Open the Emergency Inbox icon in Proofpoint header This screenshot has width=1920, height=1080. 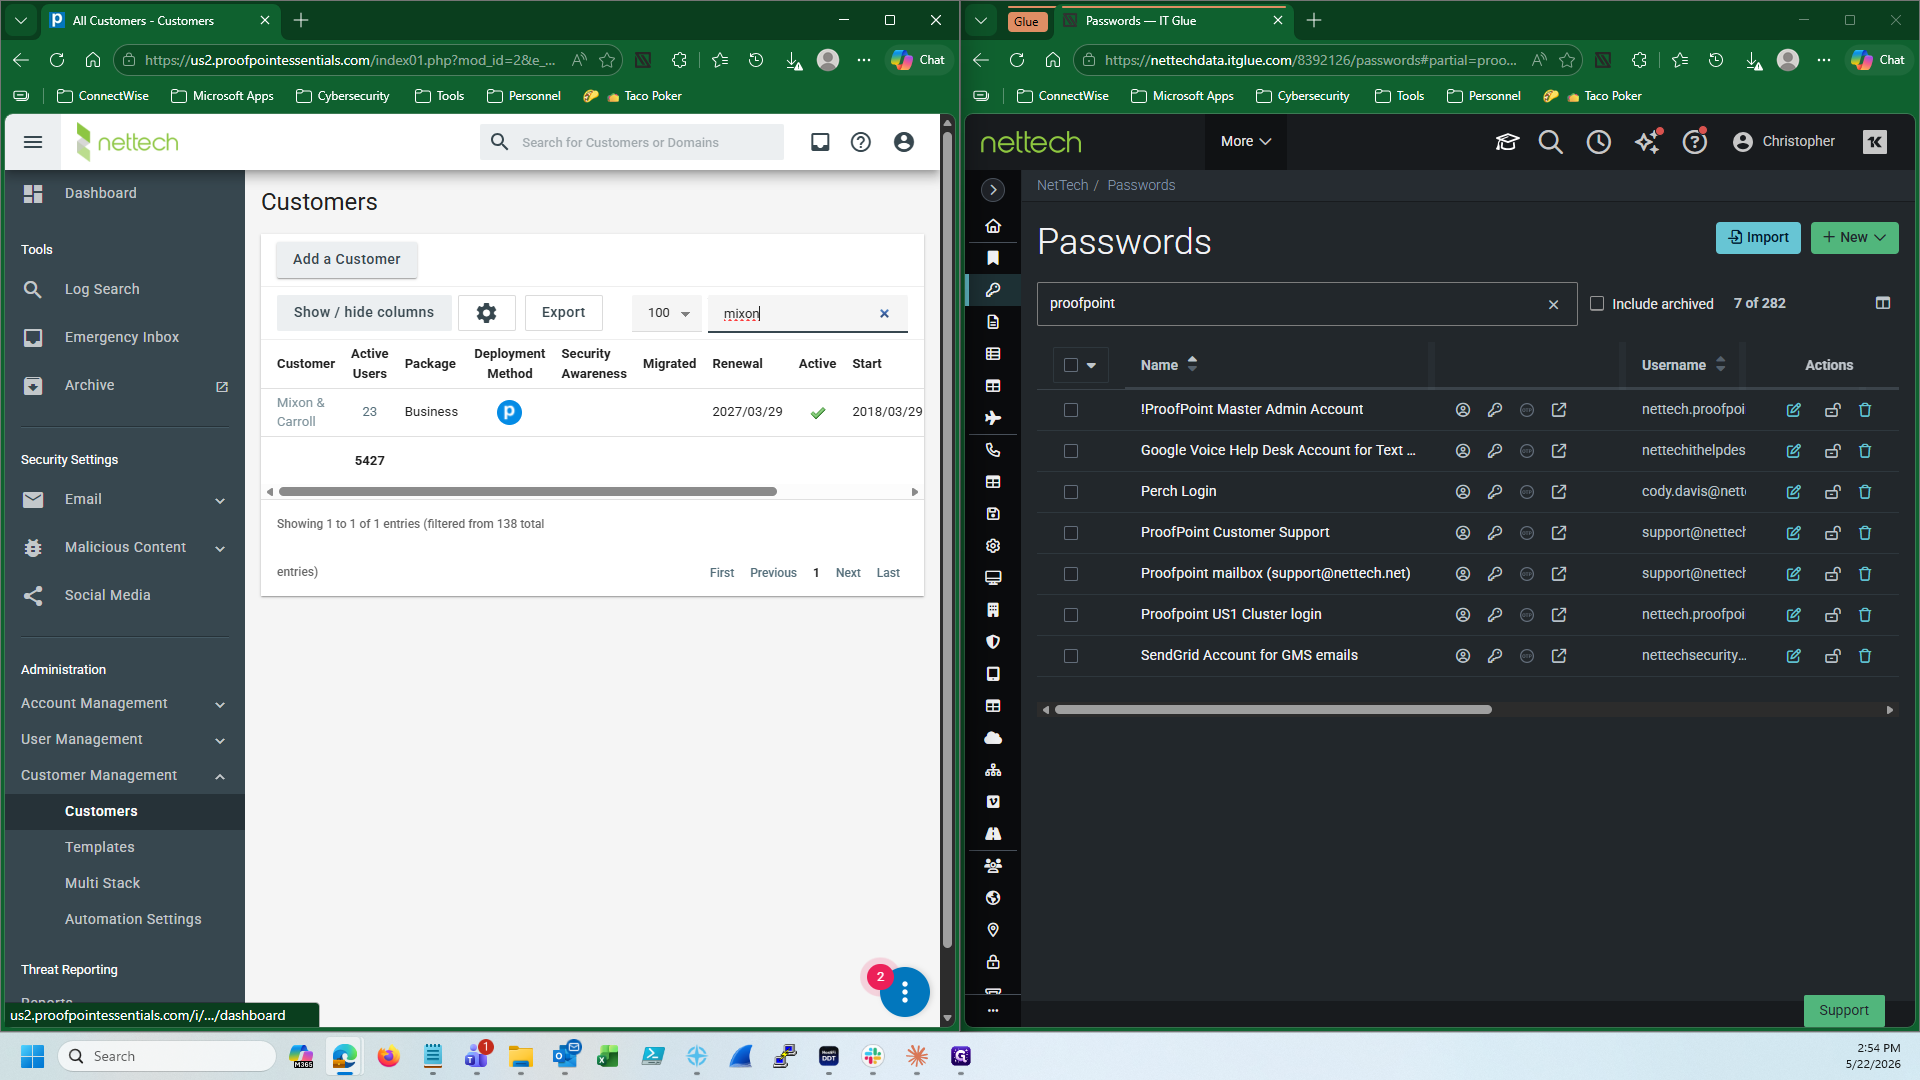click(x=820, y=142)
